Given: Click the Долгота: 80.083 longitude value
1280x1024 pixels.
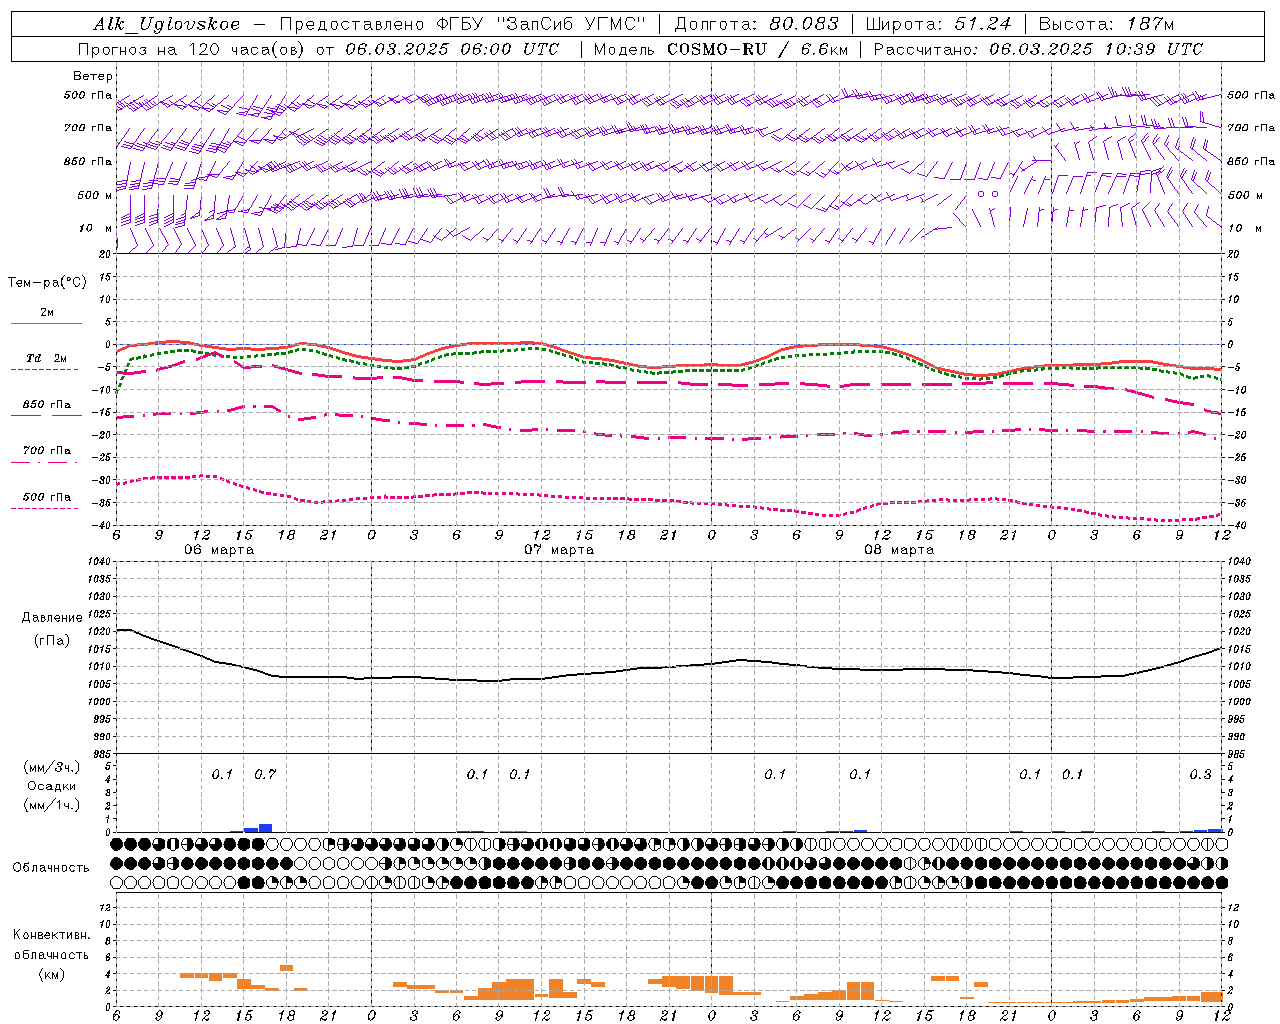Looking at the screenshot, I should pos(757,24).
